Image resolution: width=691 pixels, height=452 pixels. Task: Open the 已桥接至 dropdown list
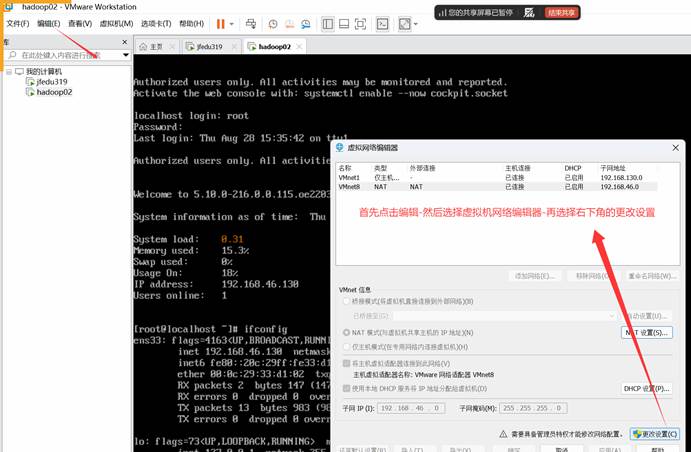505,316
